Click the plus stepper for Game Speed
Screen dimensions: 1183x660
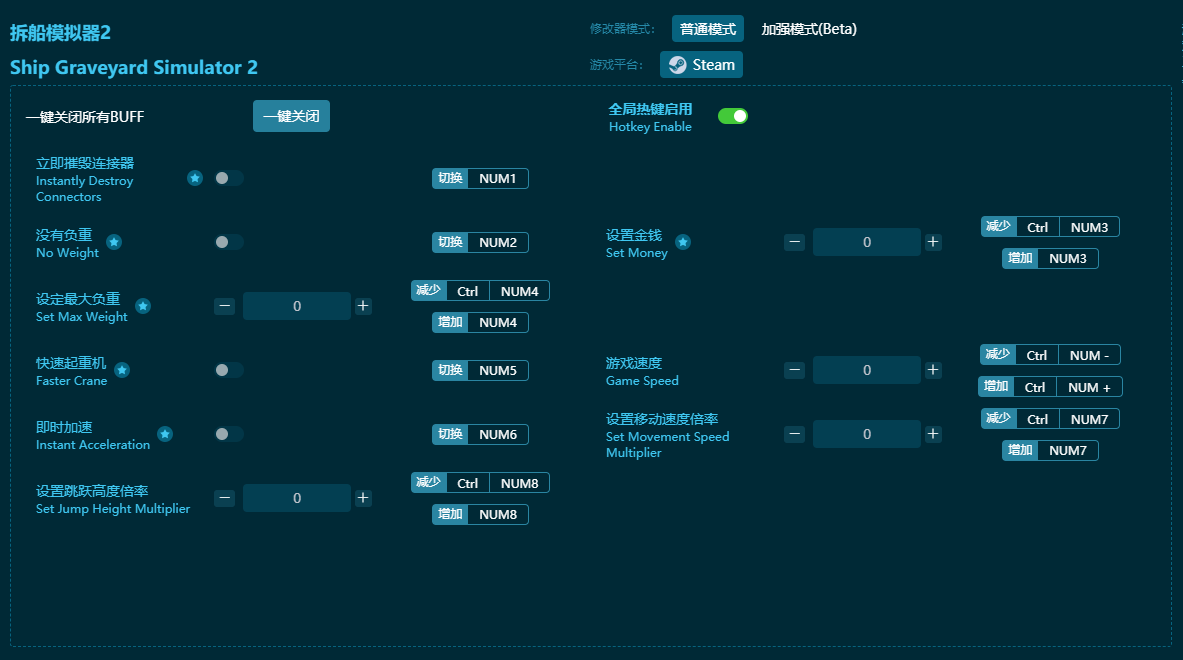point(932,369)
